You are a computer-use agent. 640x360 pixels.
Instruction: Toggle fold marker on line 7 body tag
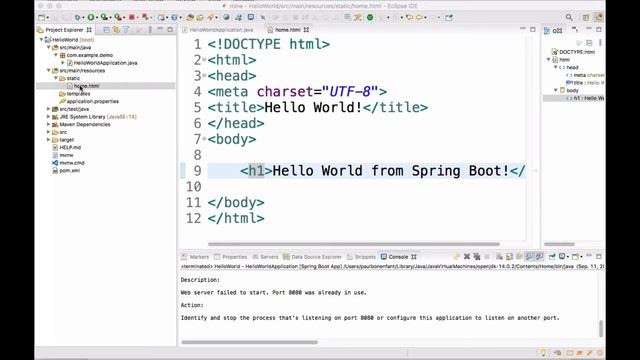tap(204, 139)
